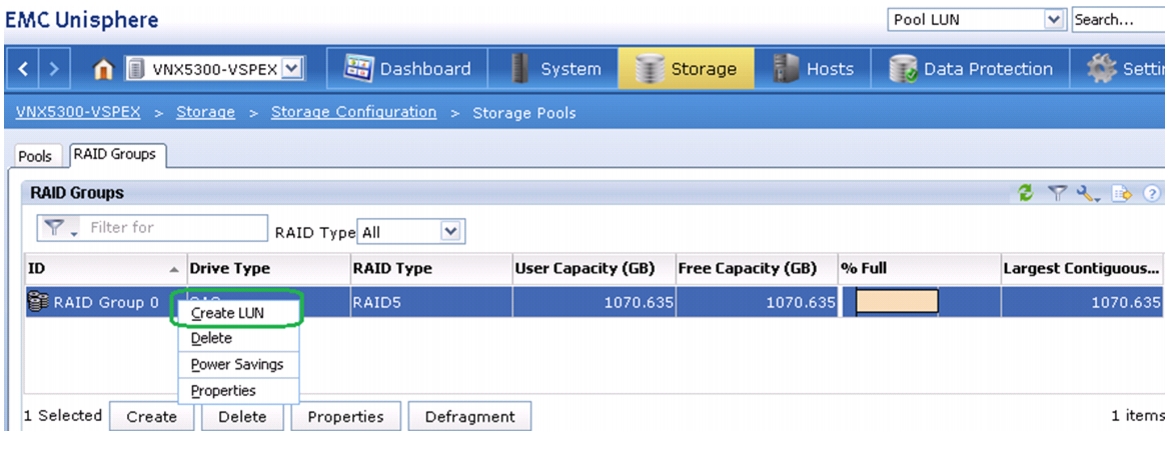Click the RAID5 cell in the table

click(431, 302)
